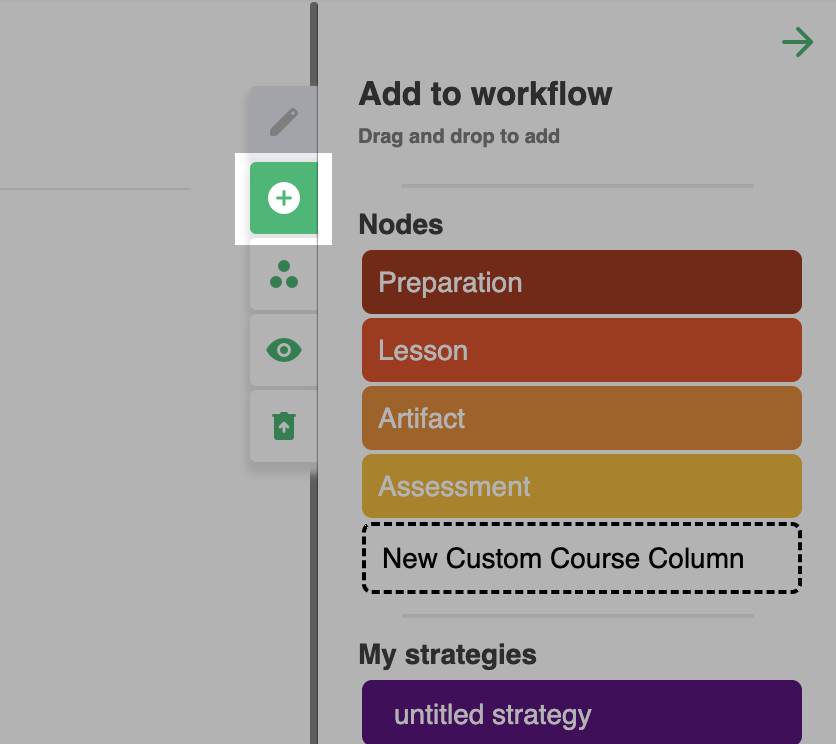Click the My strategies section heading

447,654
